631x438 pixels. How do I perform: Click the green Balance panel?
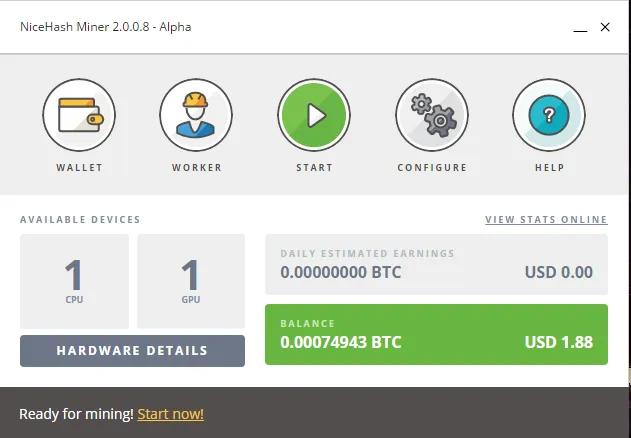pos(436,335)
